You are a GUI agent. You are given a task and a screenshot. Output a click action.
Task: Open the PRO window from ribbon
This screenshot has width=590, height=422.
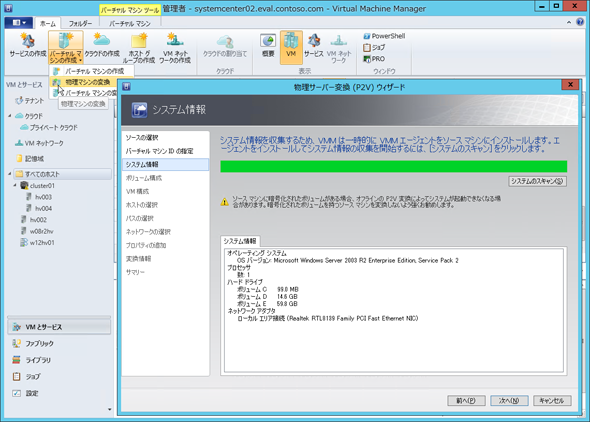(374, 59)
